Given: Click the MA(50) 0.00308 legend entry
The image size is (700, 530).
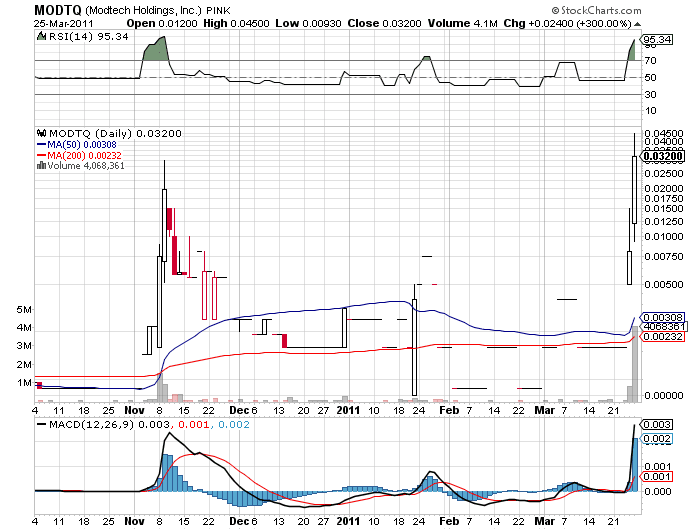Looking at the screenshot, I should tap(76, 145).
